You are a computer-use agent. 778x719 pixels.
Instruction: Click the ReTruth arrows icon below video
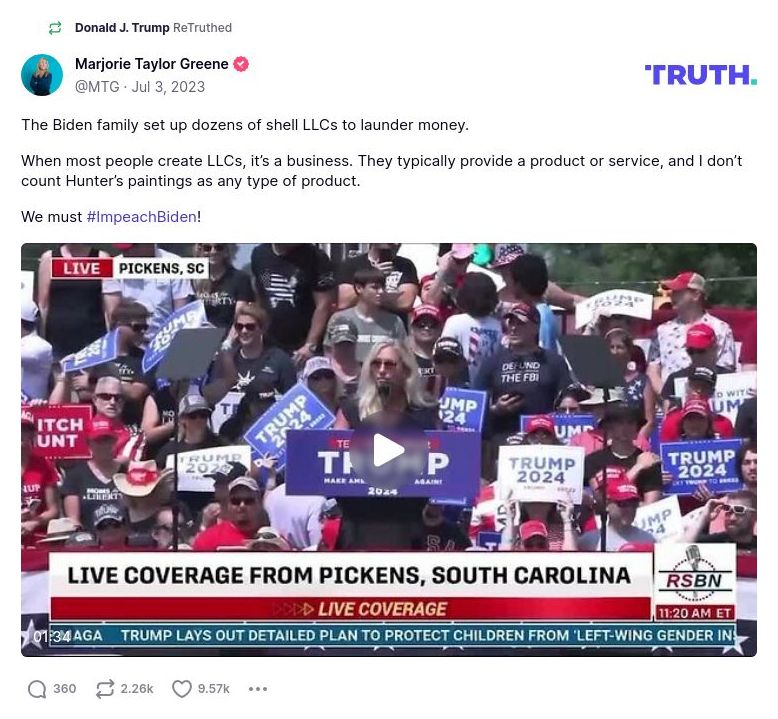click(x=105, y=689)
